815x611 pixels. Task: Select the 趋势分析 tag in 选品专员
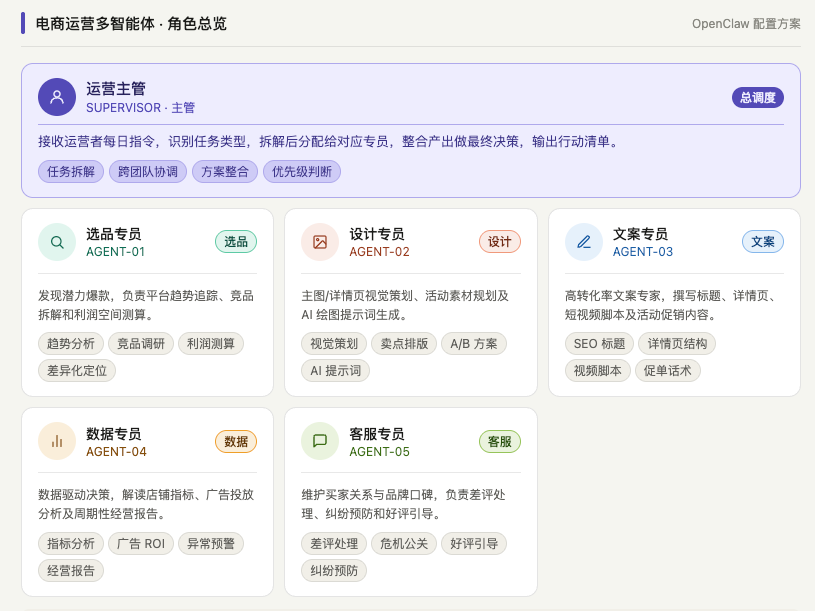click(71, 344)
